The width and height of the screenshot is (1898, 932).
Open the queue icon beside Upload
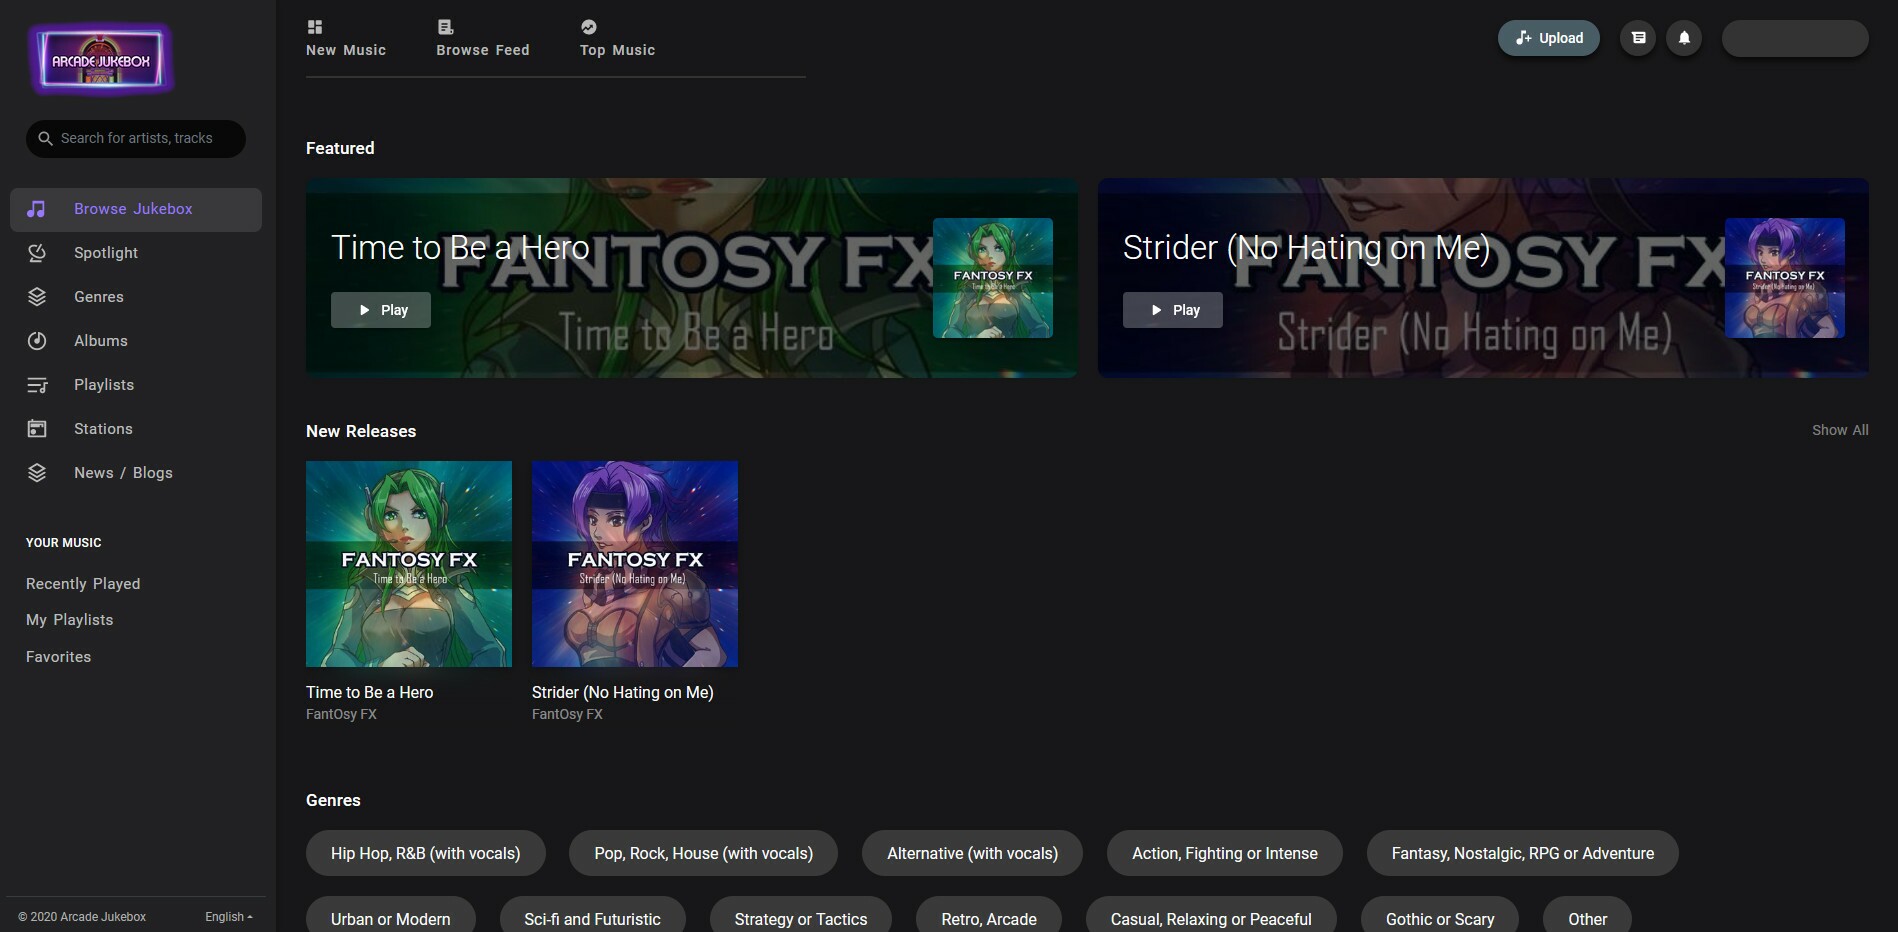point(1638,38)
